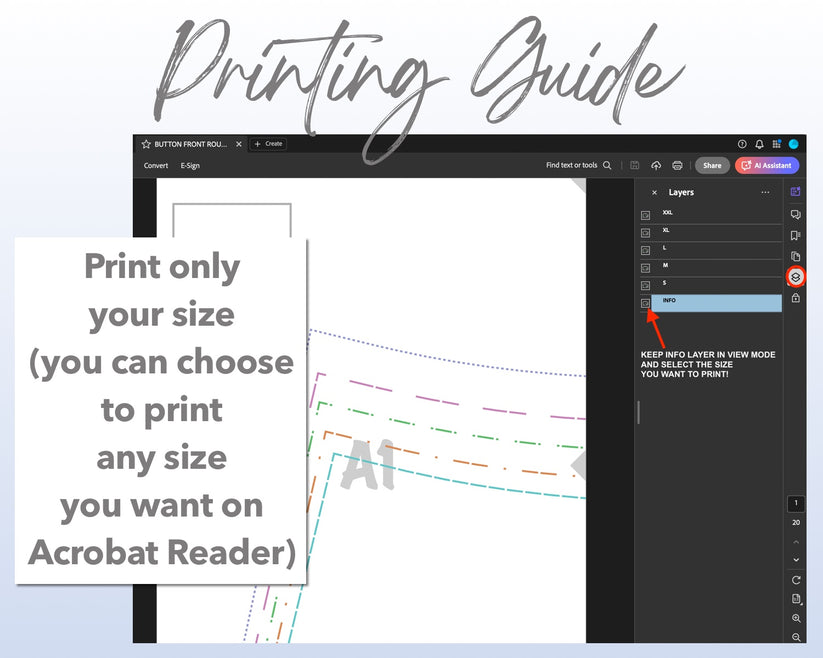Viewport: 823px width, 658px height.
Task: Click the Layers panel resize handle
Action: click(x=637, y=412)
